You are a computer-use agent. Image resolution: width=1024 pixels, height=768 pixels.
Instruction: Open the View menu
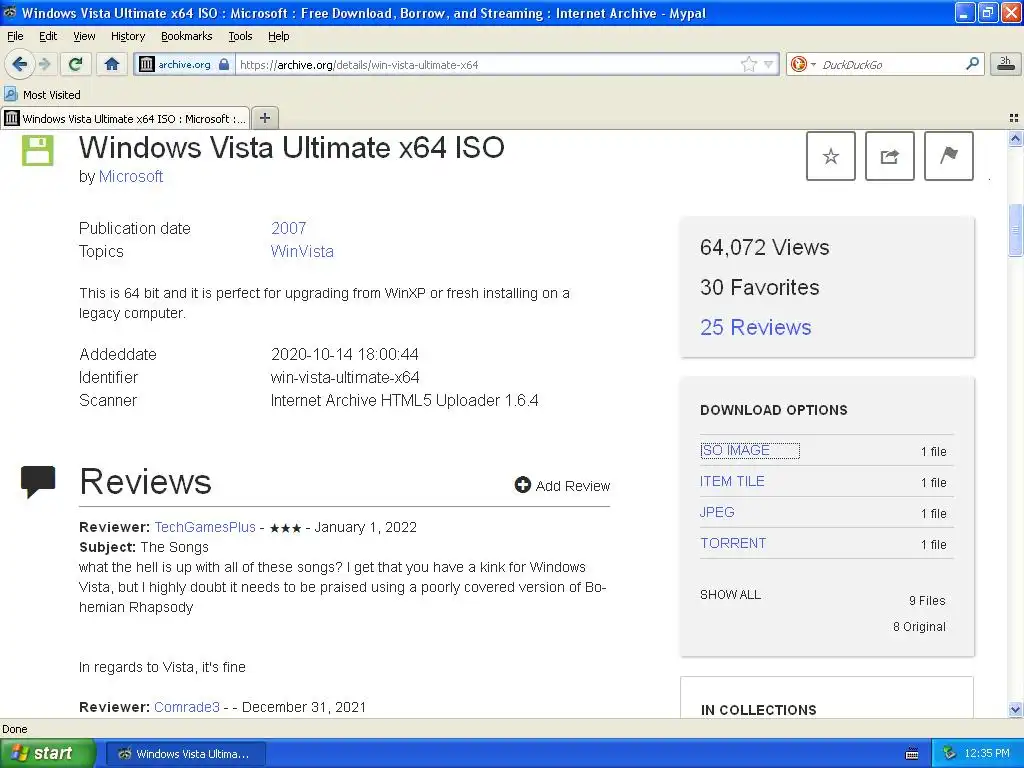pos(84,36)
